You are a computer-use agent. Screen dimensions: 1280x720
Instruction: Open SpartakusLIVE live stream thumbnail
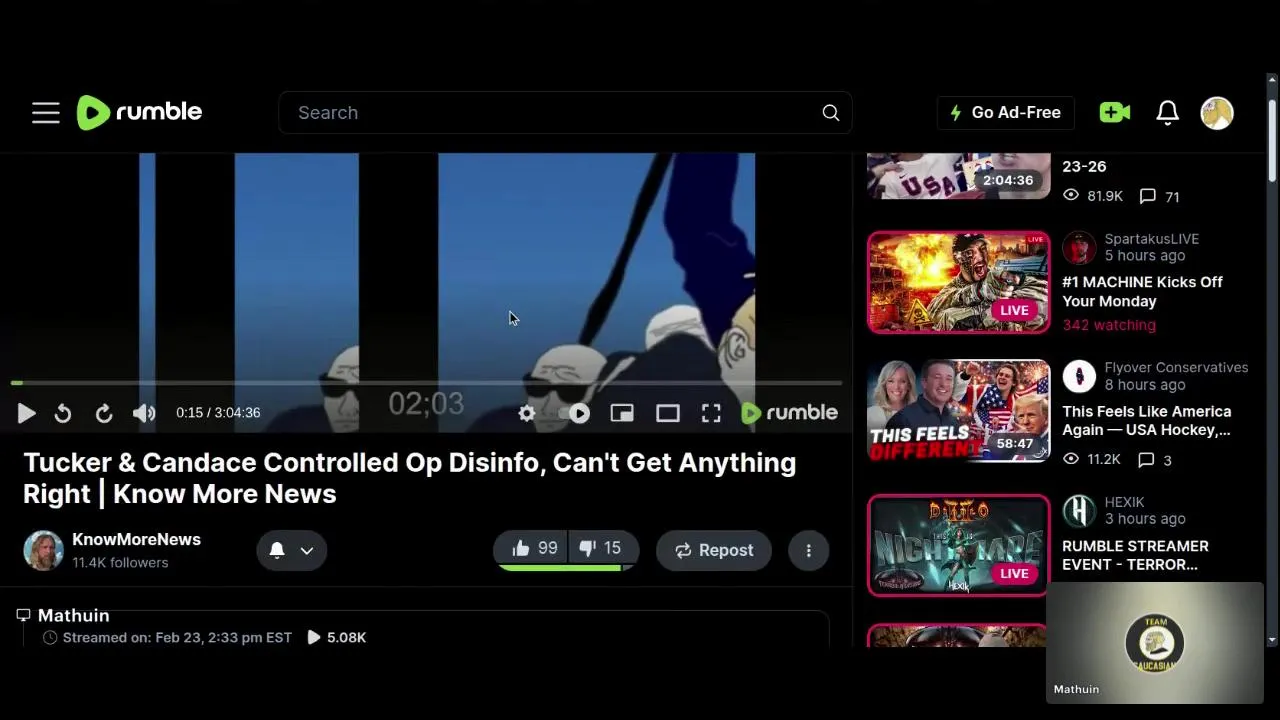click(x=959, y=282)
